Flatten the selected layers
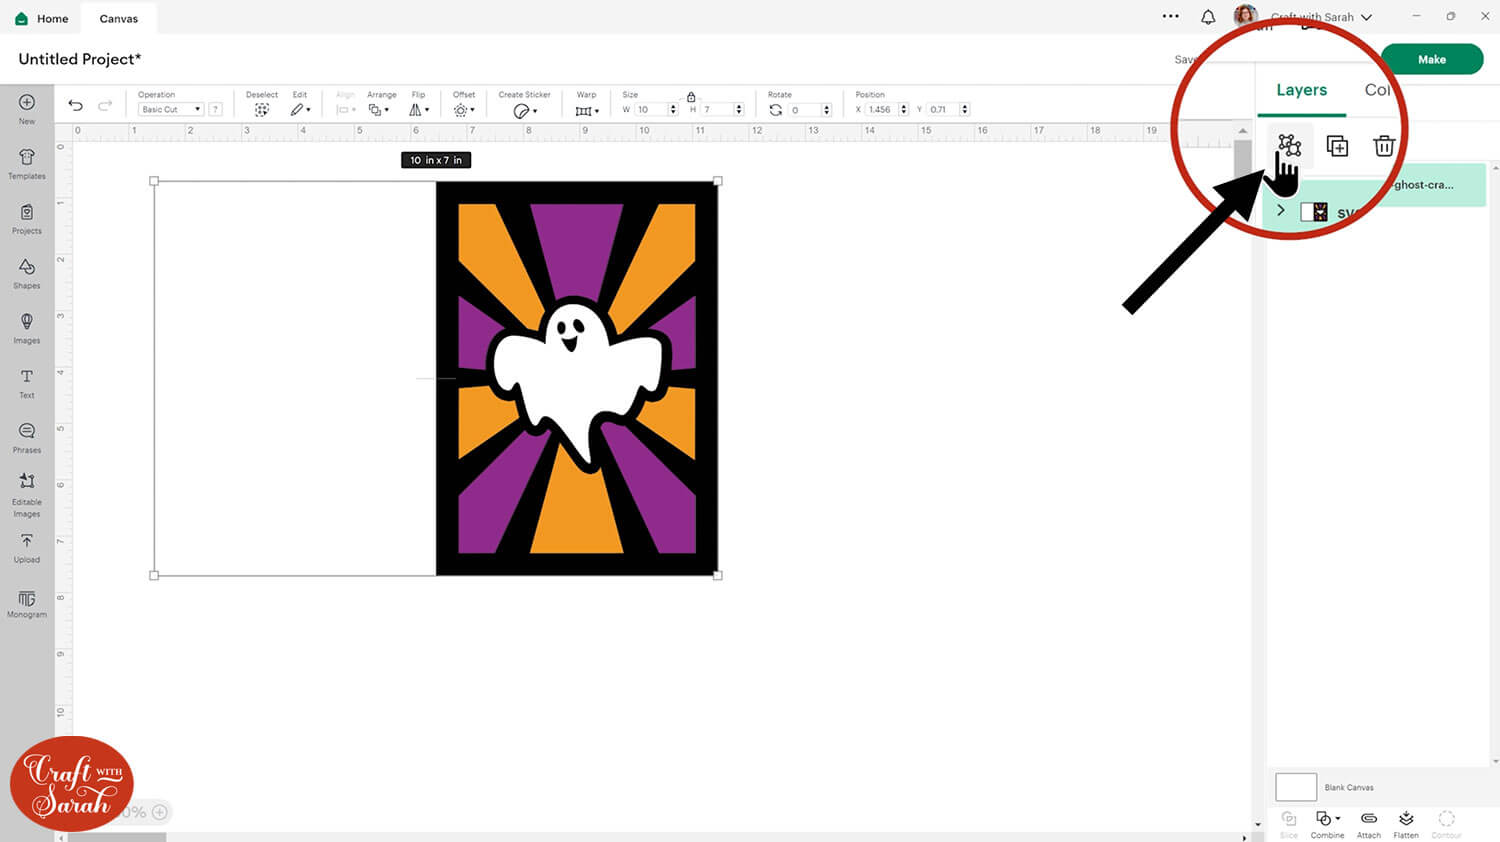Viewport: 1500px width, 842px height. (x=1406, y=823)
